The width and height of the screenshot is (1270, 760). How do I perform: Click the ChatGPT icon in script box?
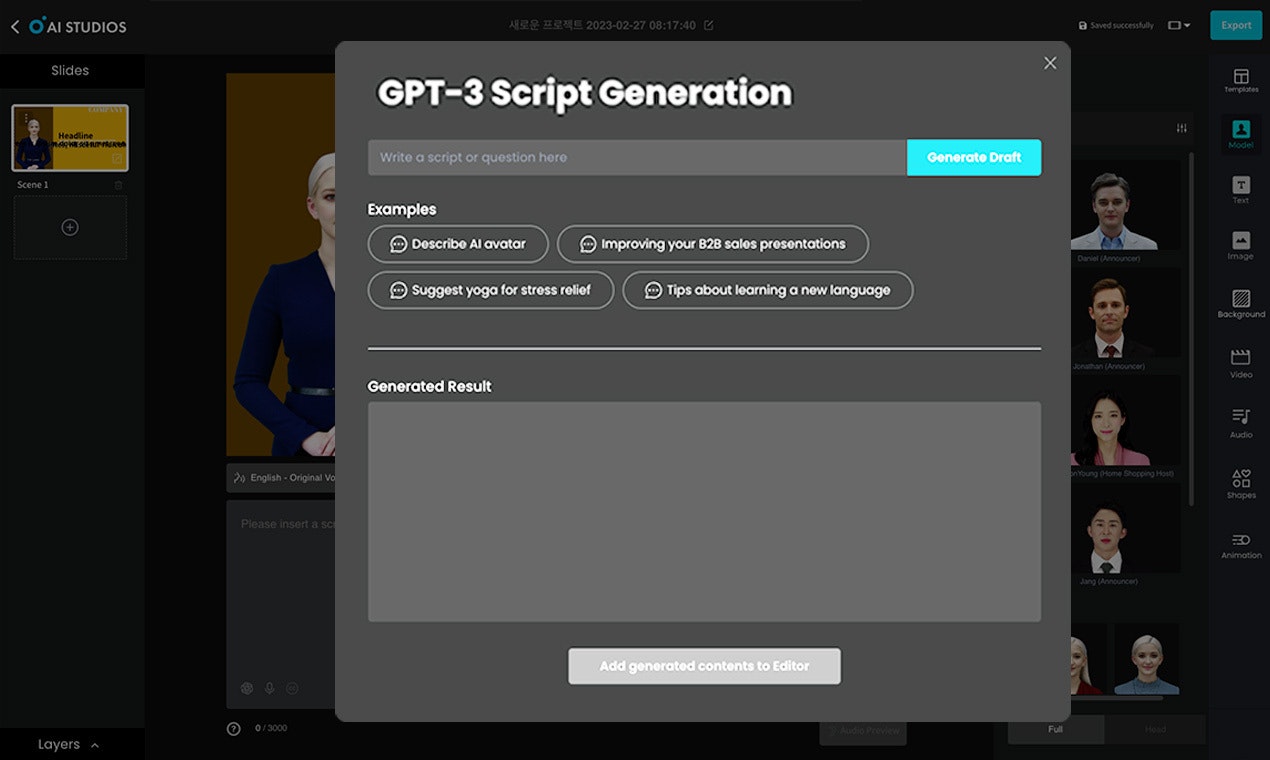click(x=247, y=688)
